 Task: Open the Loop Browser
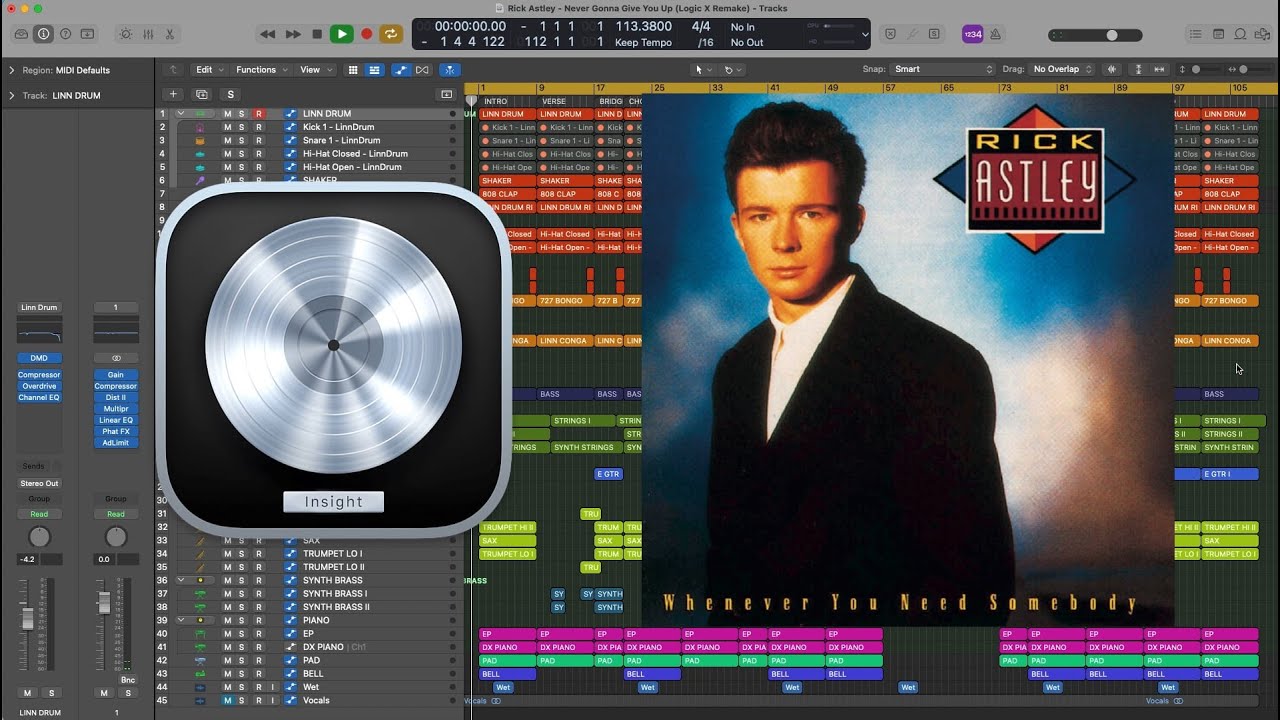point(1240,34)
